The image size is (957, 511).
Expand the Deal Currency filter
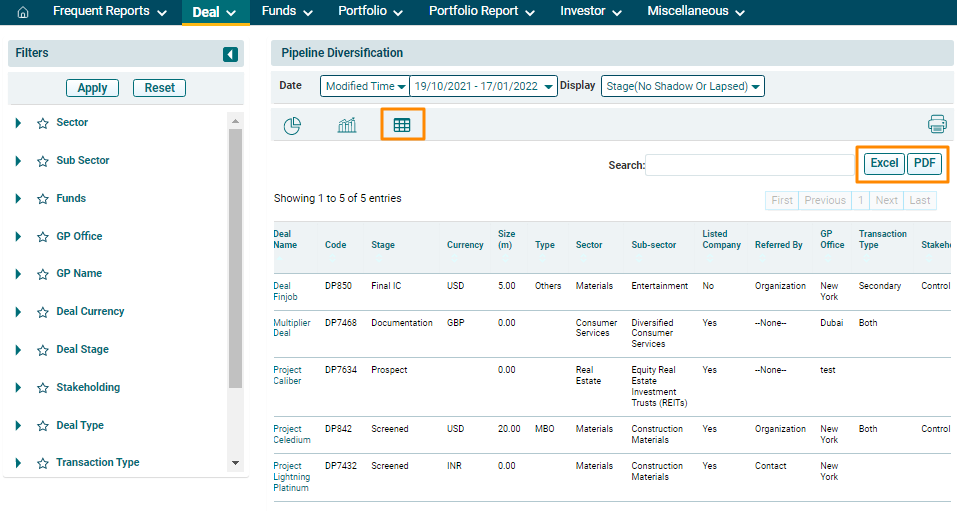coord(18,312)
